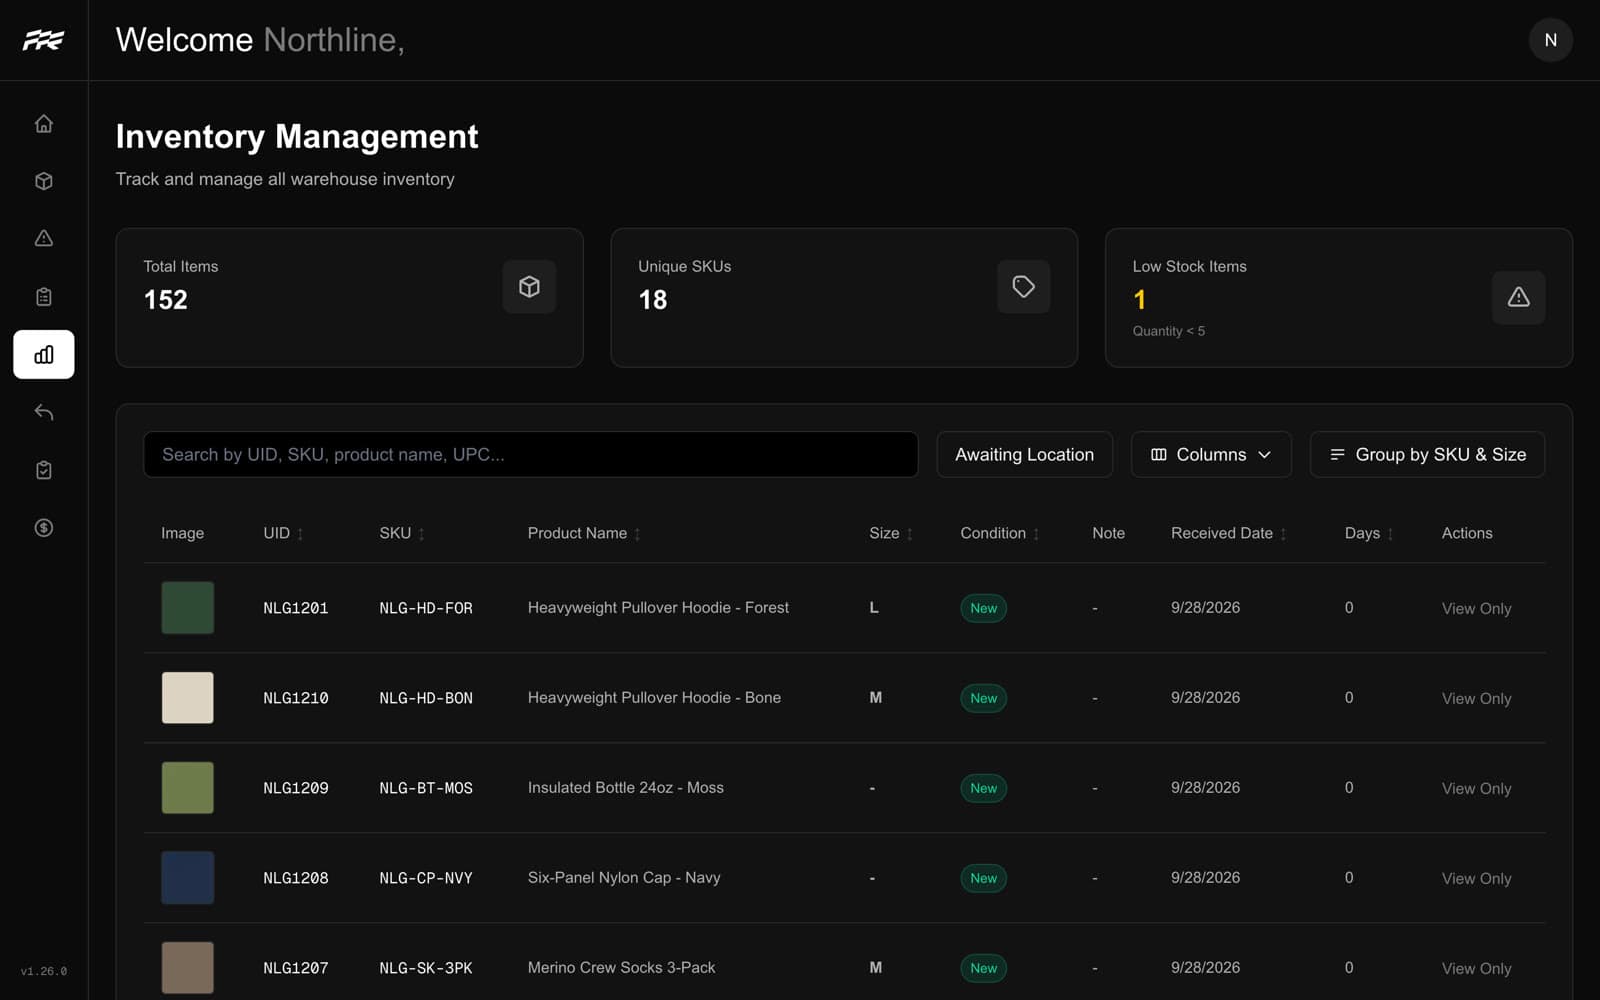Click Merino Crew Socks 3-Pack

click(621, 967)
